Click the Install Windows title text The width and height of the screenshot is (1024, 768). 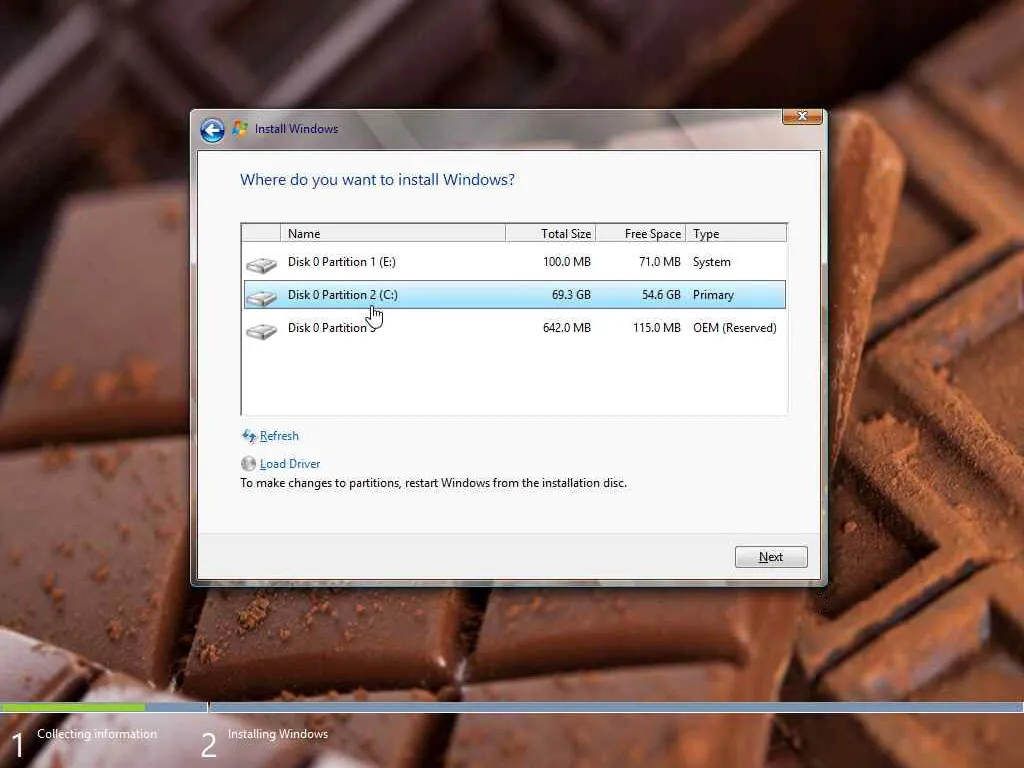point(296,129)
